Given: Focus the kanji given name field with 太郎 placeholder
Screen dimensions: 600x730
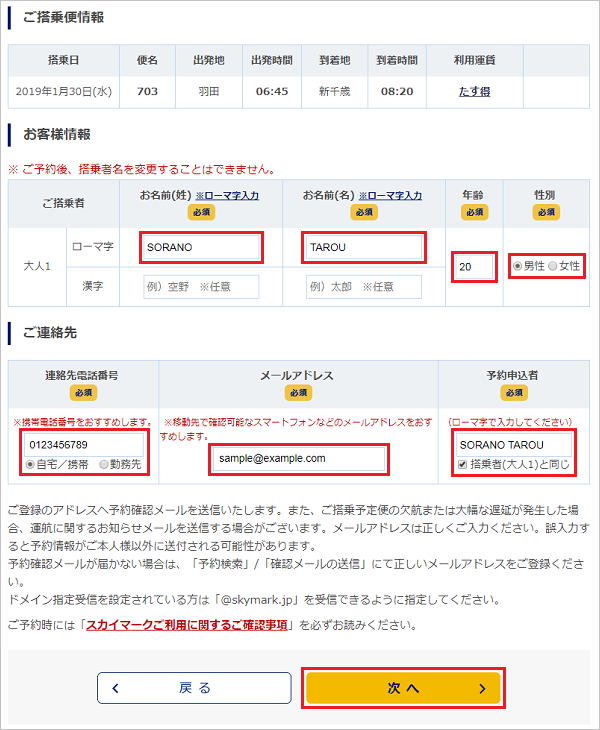Looking at the screenshot, I should [x=363, y=287].
